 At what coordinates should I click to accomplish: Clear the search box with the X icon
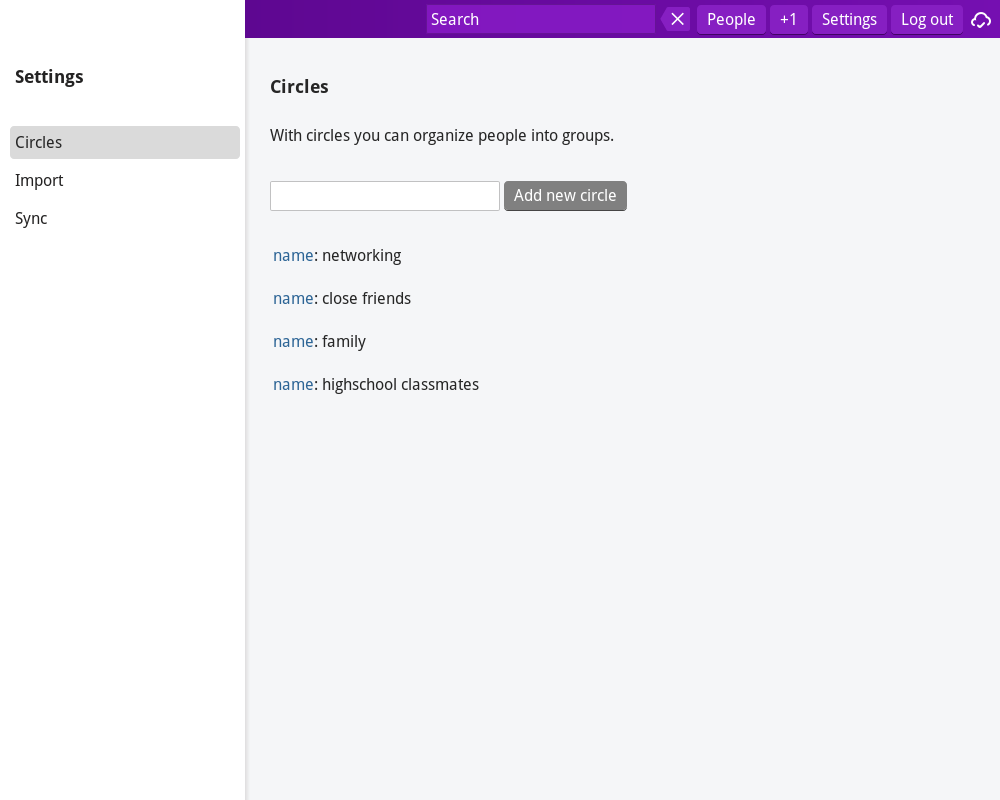tap(677, 19)
